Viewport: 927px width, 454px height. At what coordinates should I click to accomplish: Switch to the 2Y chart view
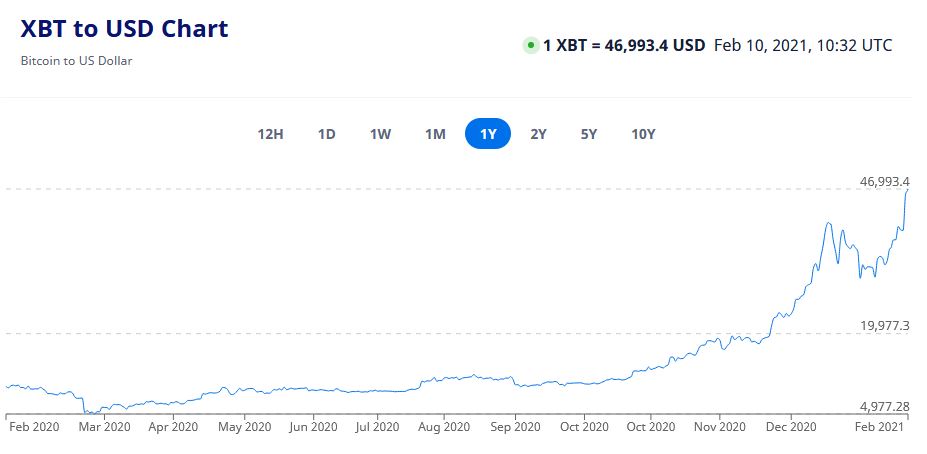coord(538,134)
